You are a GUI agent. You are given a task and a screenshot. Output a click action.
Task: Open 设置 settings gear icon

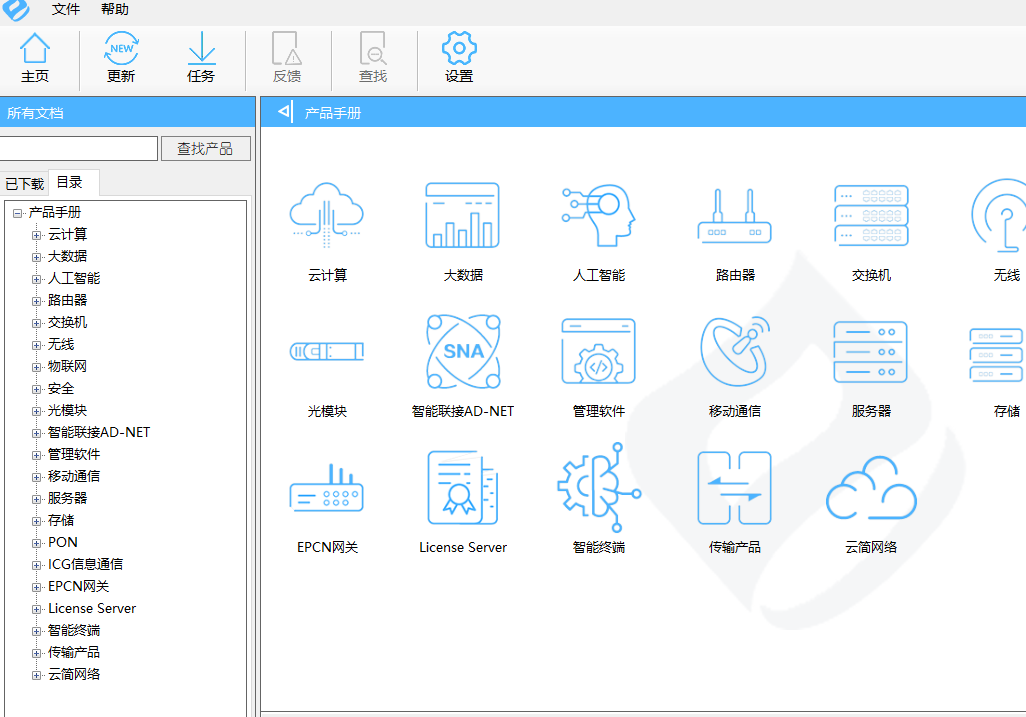tap(459, 58)
